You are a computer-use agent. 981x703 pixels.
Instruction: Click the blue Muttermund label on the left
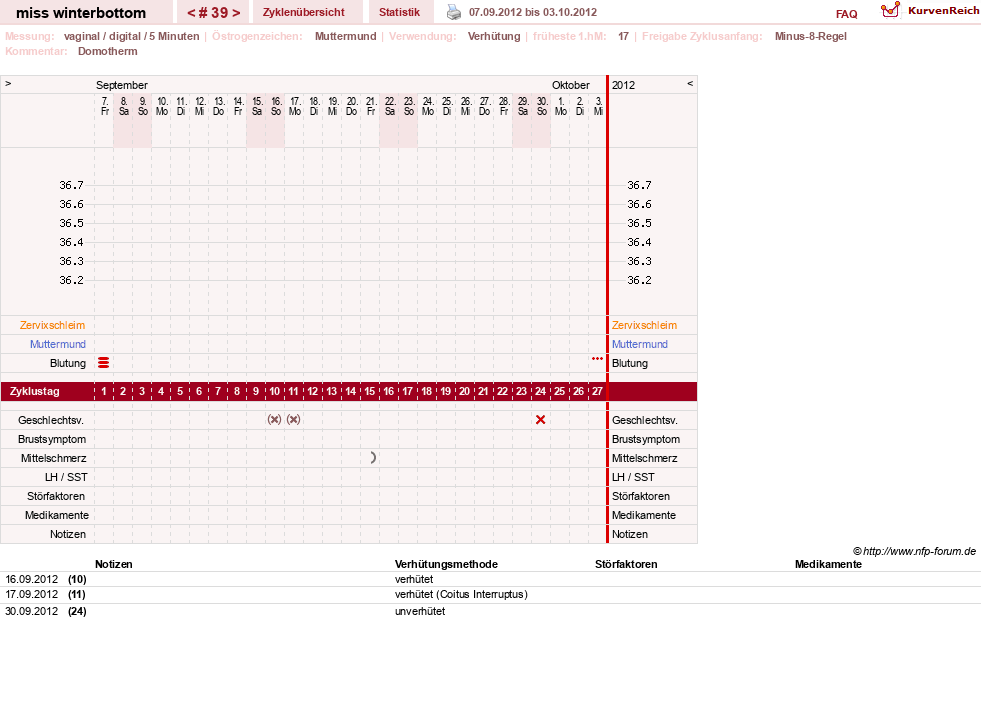click(x=58, y=344)
